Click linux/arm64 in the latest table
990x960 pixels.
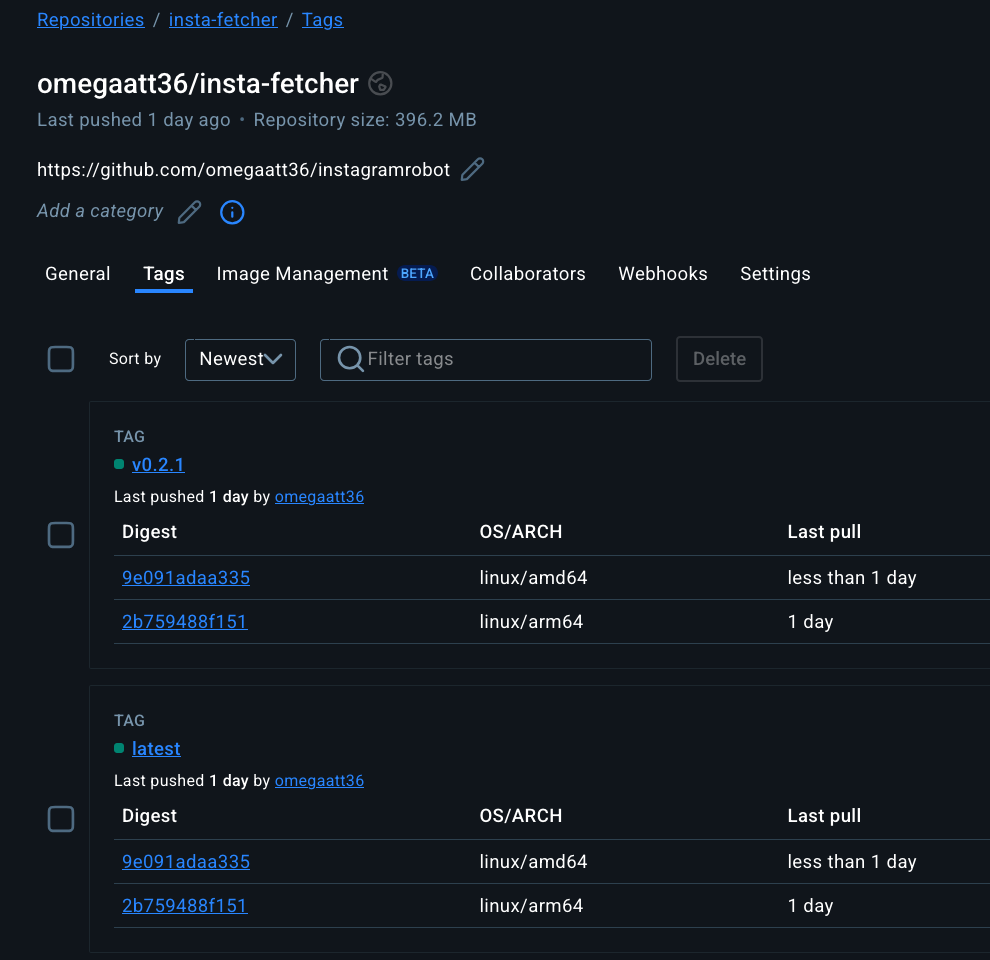pos(531,906)
